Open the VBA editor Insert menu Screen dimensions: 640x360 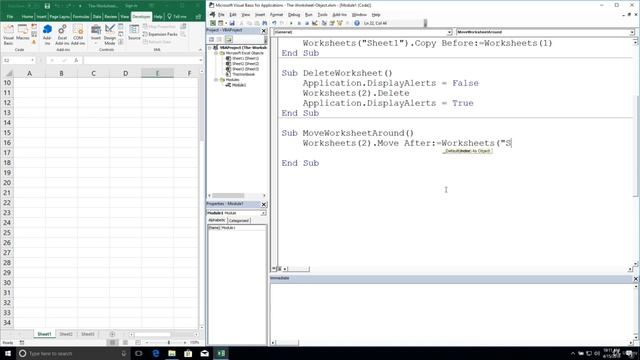pos(260,15)
